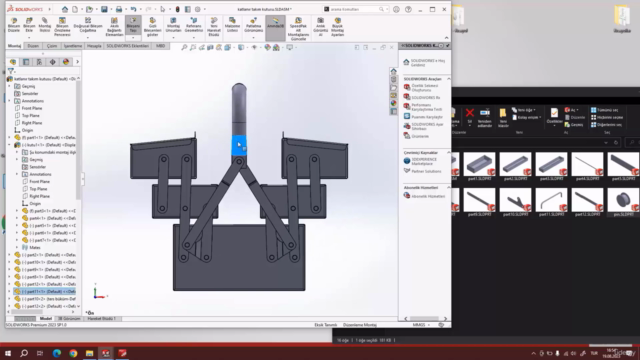This screenshot has height=360, width=640.
Task: Toggle the pin checkmark on the SOLIDWORKS task pane header
Action: (448, 45)
